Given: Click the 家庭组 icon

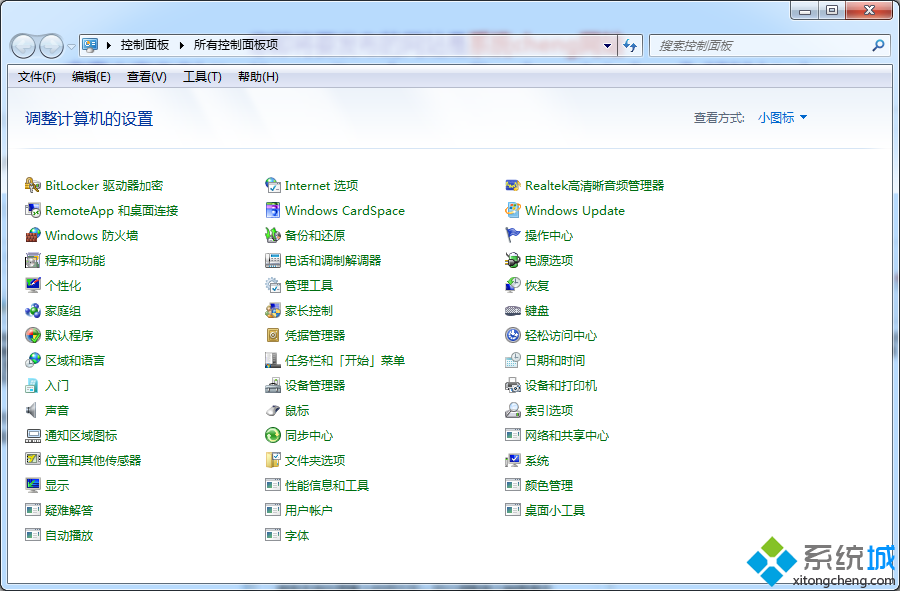Looking at the screenshot, I should tap(33, 310).
